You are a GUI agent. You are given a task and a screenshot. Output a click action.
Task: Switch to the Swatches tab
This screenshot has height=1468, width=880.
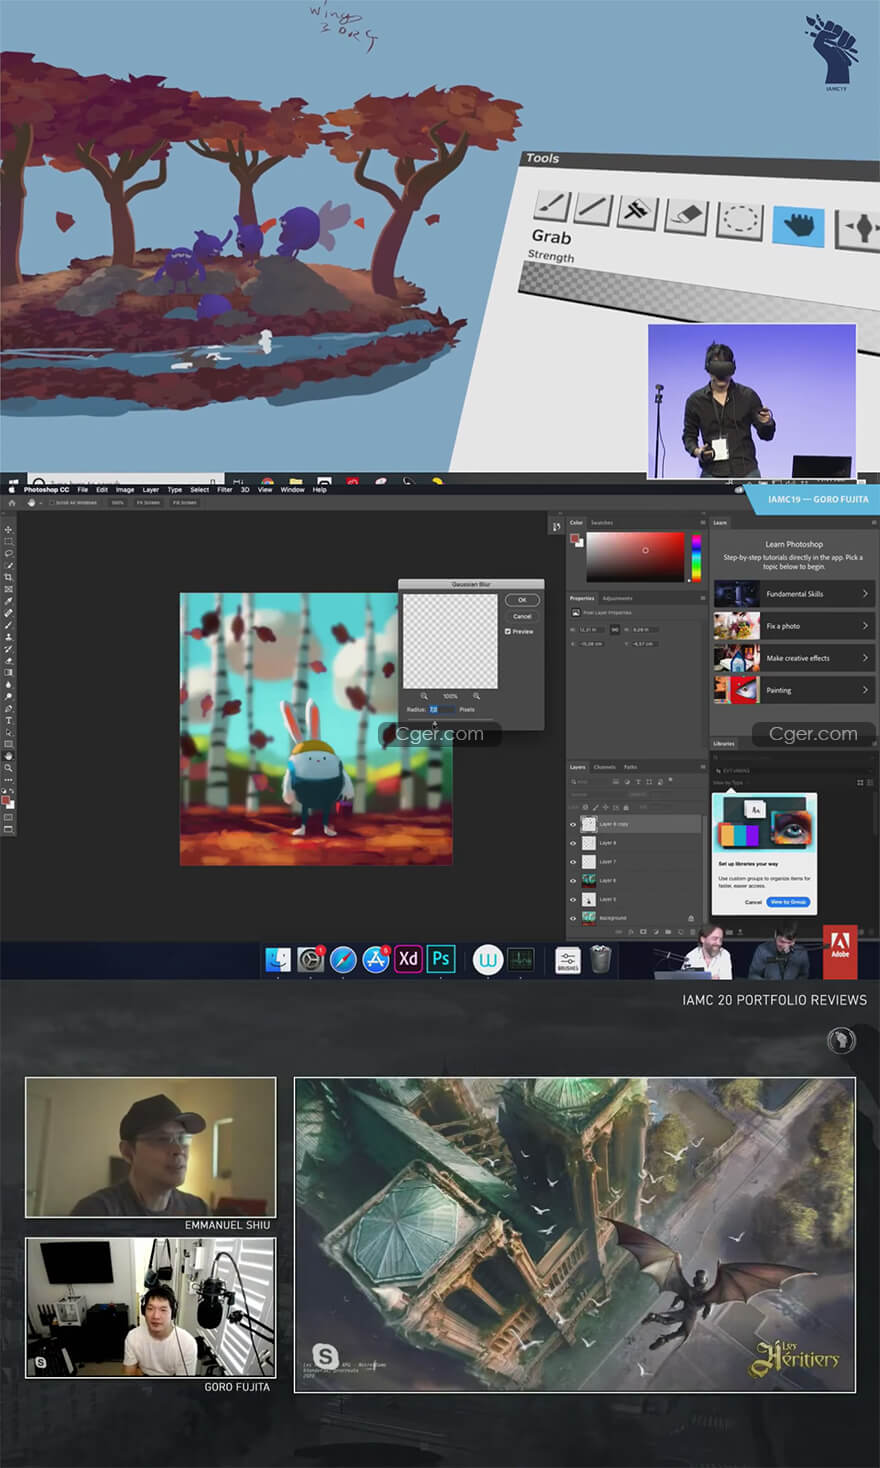pos(601,522)
